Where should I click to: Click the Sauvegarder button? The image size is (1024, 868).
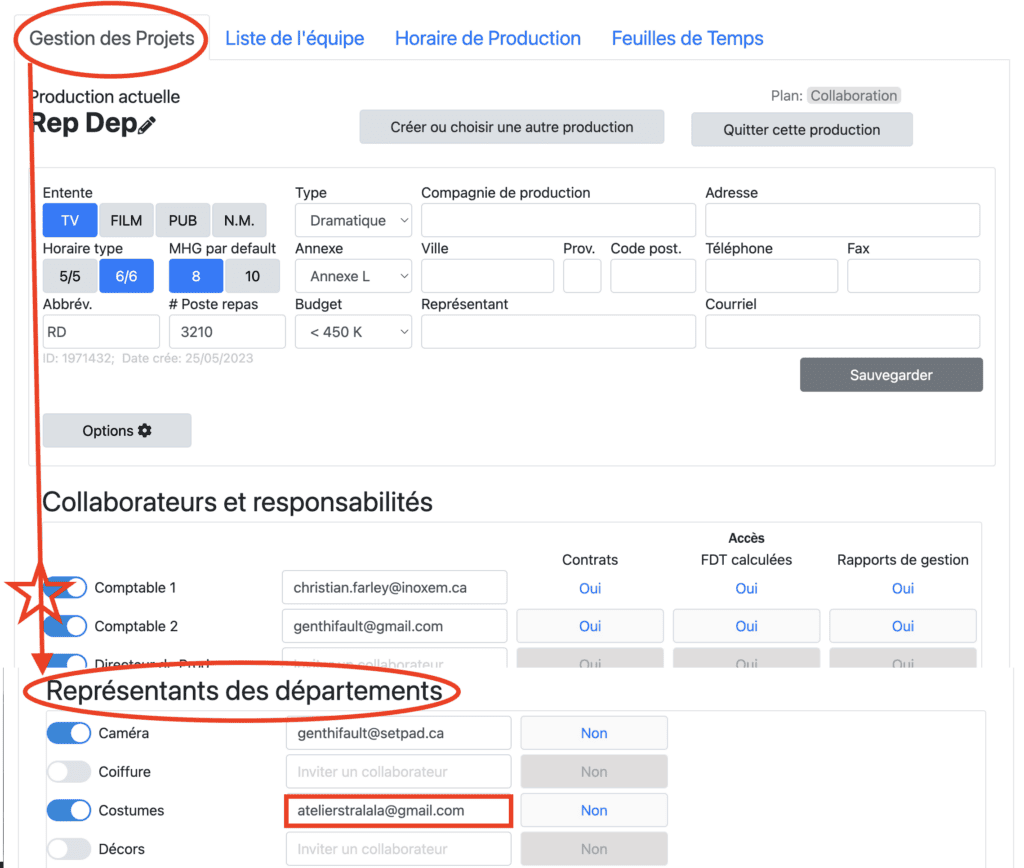pyautogui.click(x=890, y=375)
